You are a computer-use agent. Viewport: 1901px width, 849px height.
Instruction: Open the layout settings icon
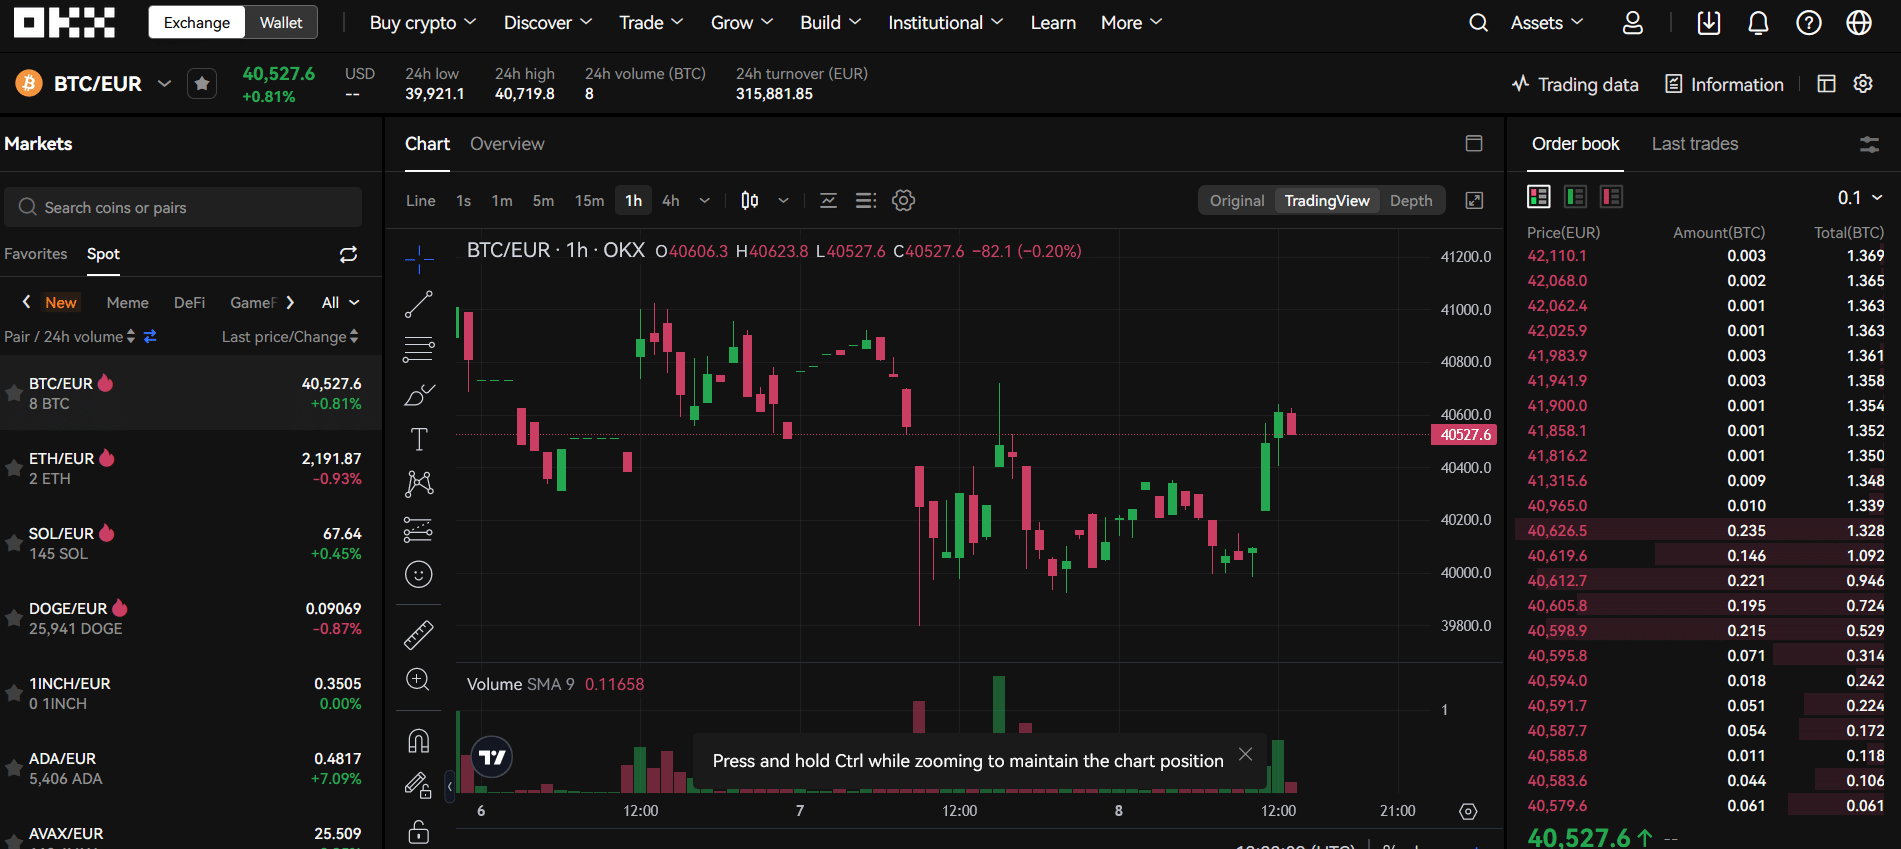point(1826,84)
